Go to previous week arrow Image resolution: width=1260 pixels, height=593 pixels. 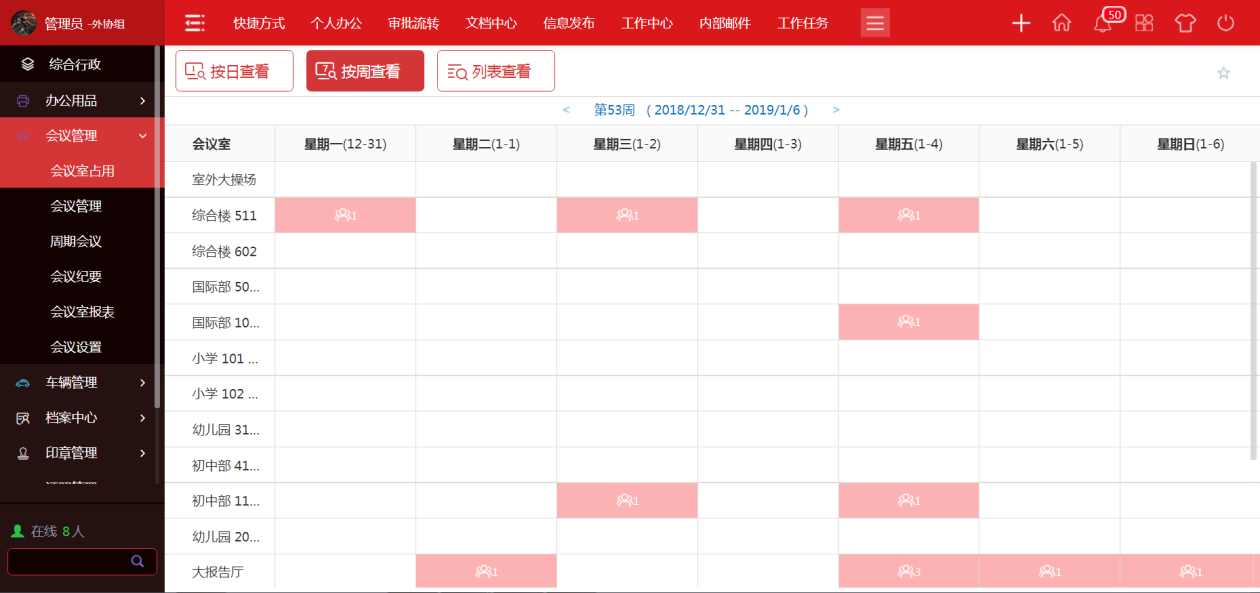pyautogui.click(x=566, y=110)
